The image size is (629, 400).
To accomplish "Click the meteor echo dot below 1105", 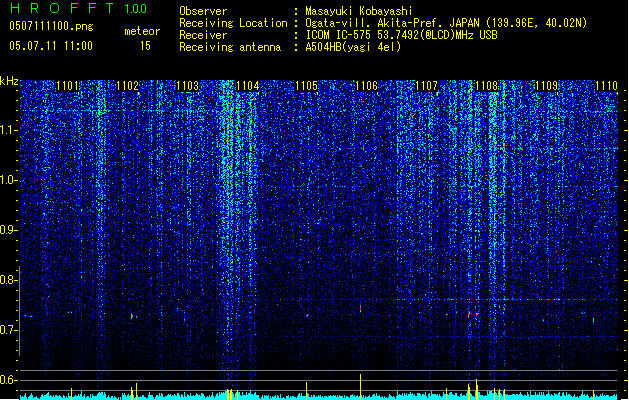I will [x=307, y=316].
